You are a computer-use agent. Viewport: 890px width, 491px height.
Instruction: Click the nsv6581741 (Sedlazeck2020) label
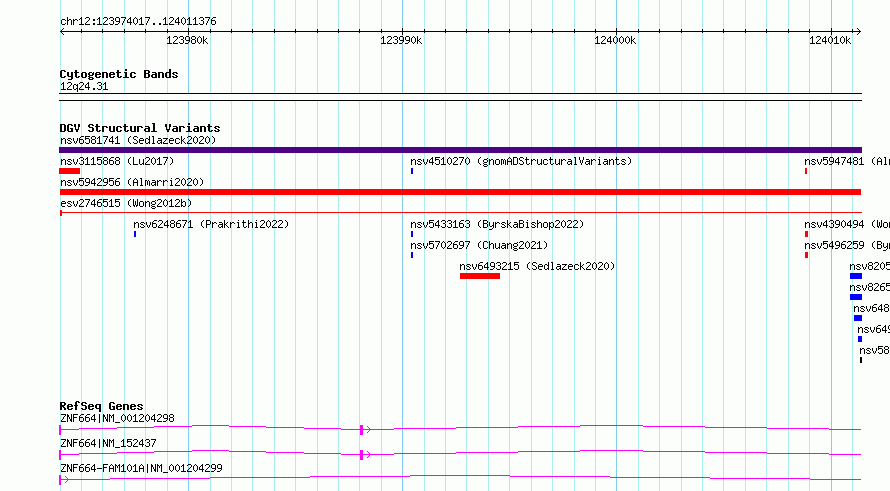tap(138, 140)
